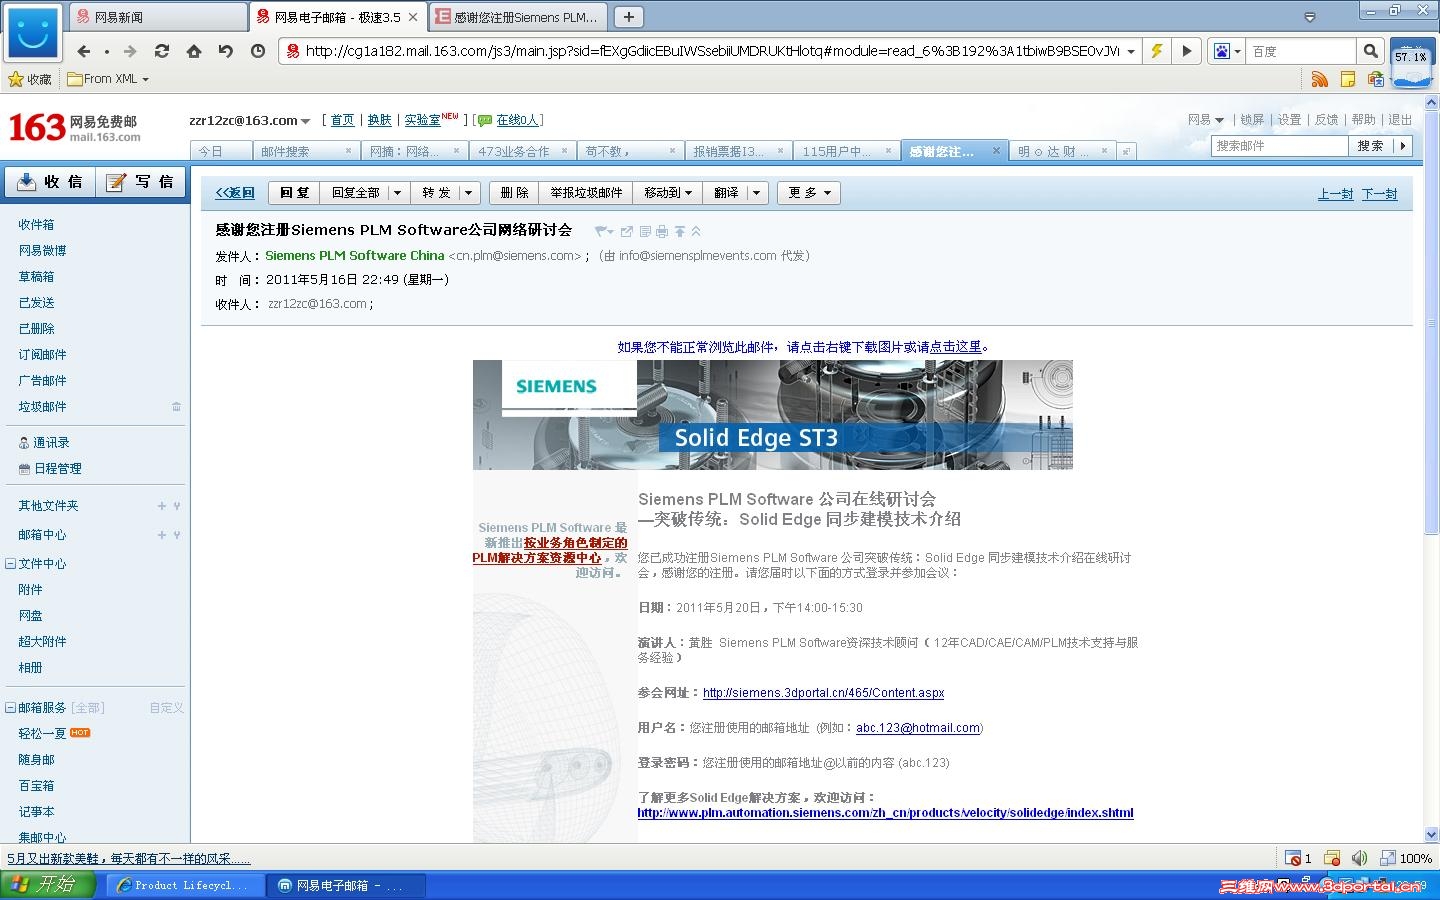Screen dimensions: 1440x900
Task: Click the go/play arrow next to address bar
Action: [1186, 51]
